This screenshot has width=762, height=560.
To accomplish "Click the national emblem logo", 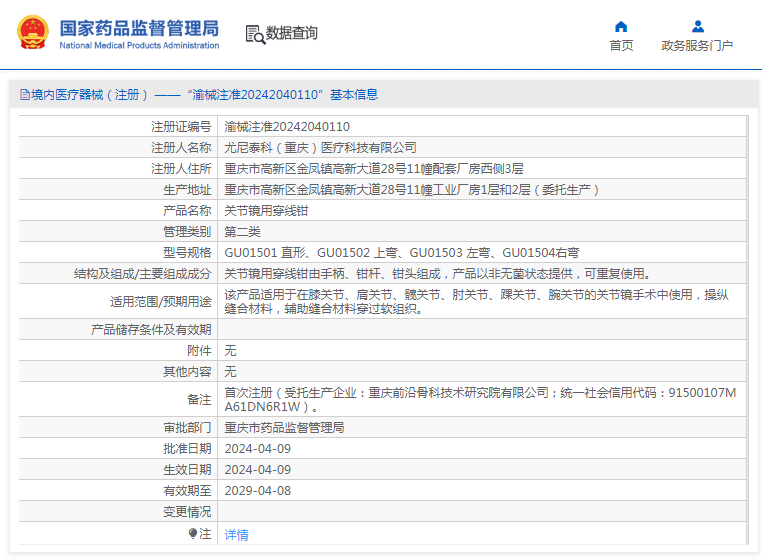I will 33,33.
